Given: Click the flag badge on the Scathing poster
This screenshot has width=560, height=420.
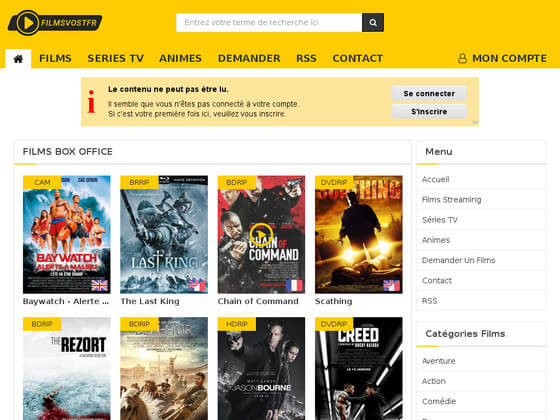Looking at the screenshot, I should (x=391, y=285).
